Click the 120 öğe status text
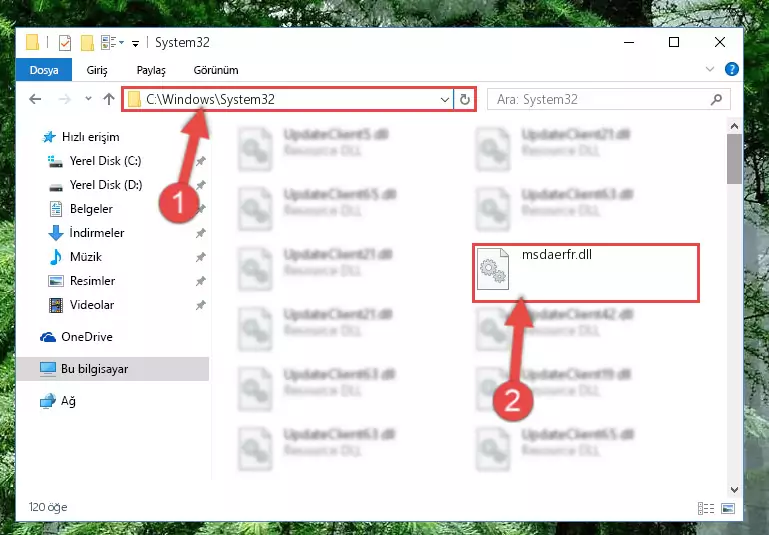The height and width of the screenshot is (535, 769). 48,507
